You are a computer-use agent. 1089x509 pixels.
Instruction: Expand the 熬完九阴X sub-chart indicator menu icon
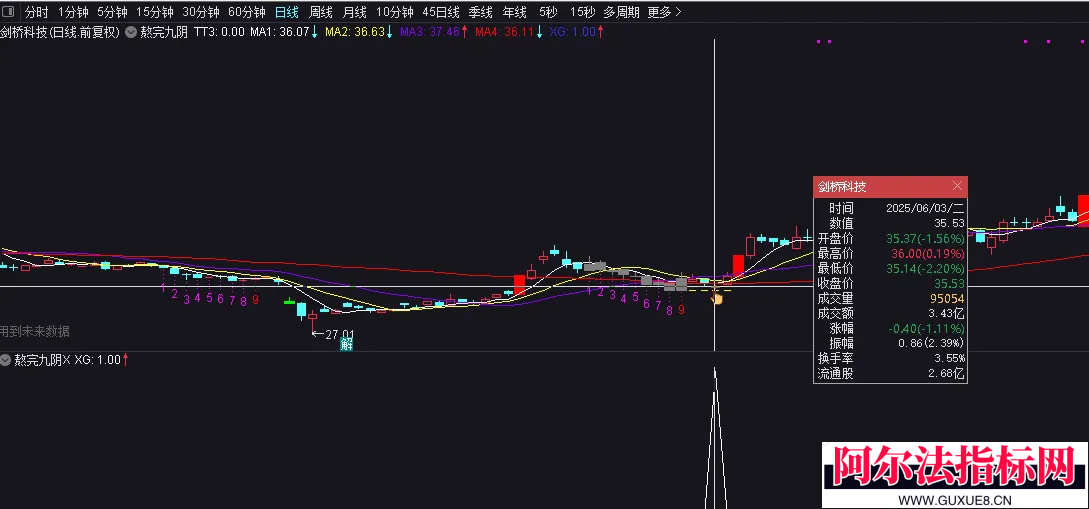[x=6, y=360]
